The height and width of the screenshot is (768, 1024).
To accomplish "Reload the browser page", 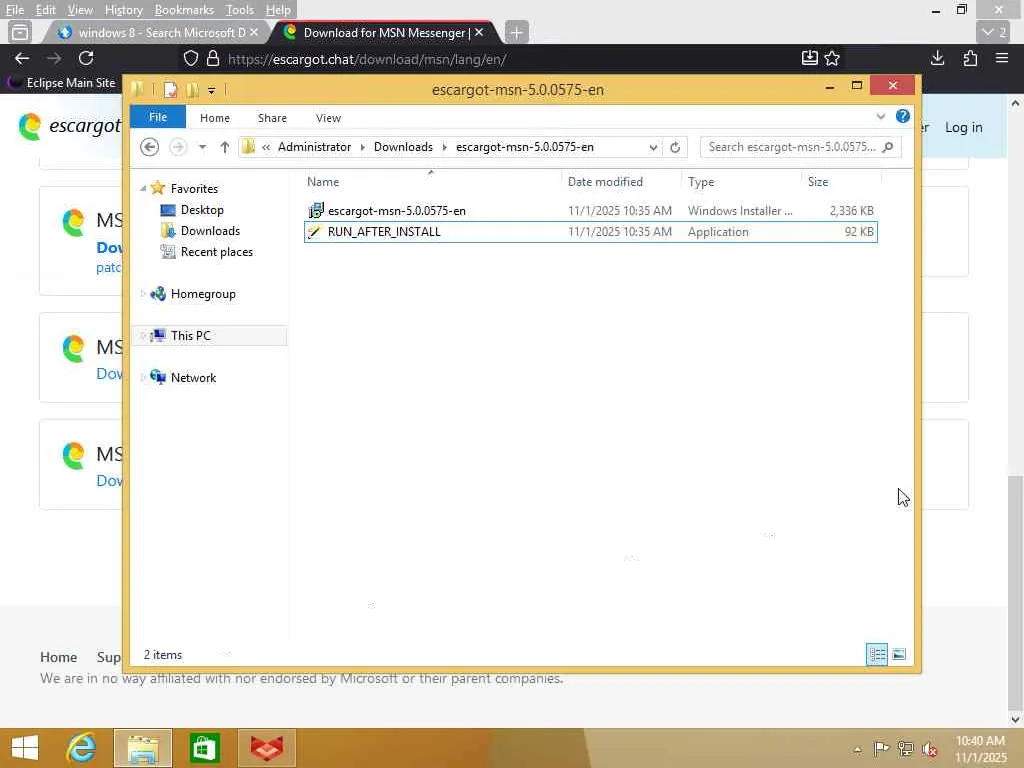I will pyautogui.click(x=86, y=59).
